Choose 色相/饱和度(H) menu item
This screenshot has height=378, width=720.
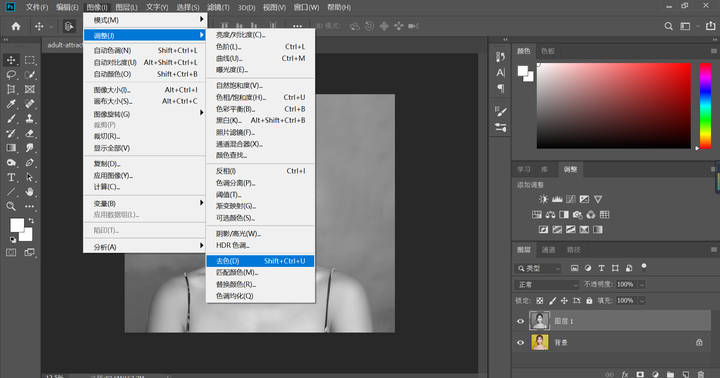(x=260, y=97)
